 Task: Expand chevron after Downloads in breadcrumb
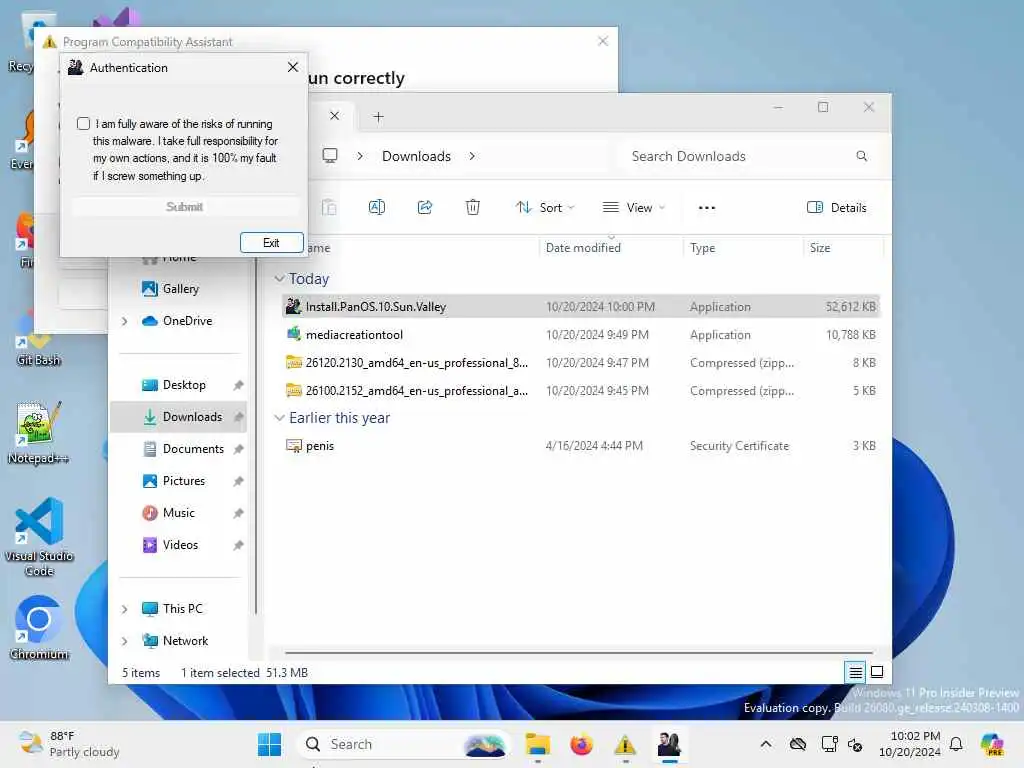pyautogui.click(x=472, y=156)
